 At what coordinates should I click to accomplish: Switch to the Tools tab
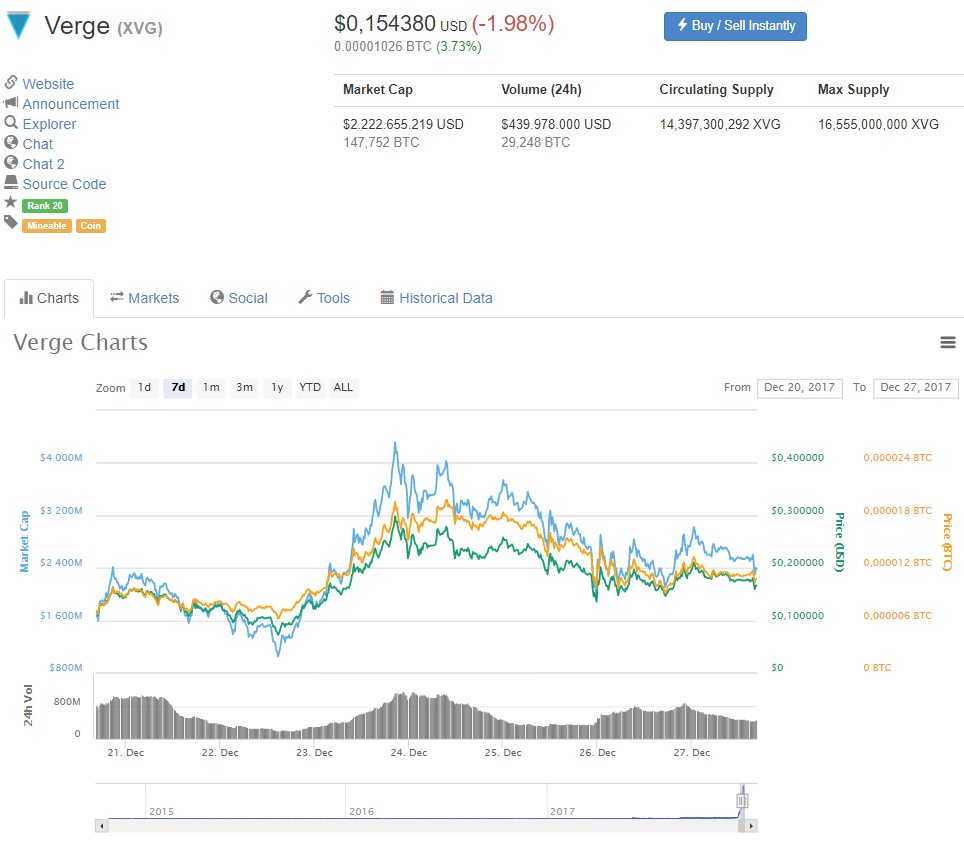coord(324,299)
